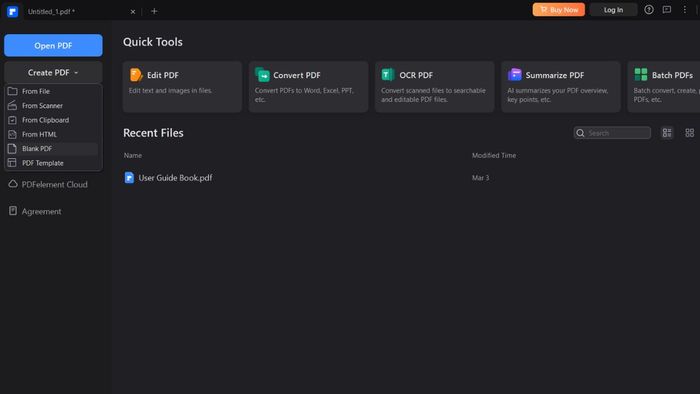Open User Guide Book.pdf from recent files
Screen dimensions: 700x394
(x=175, y=178)
